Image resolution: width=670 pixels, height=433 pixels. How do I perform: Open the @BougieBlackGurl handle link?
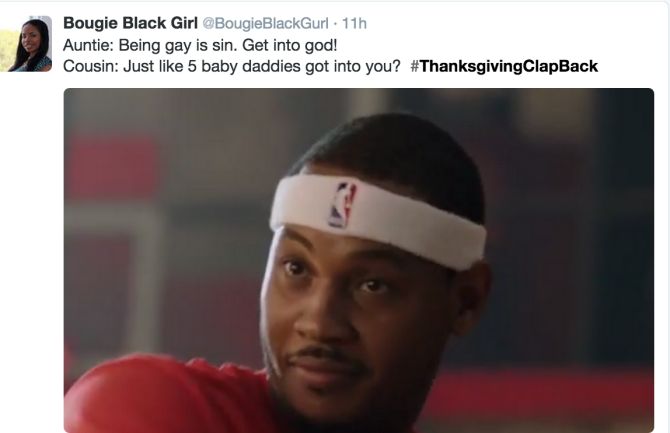click(x=265, y=24)
